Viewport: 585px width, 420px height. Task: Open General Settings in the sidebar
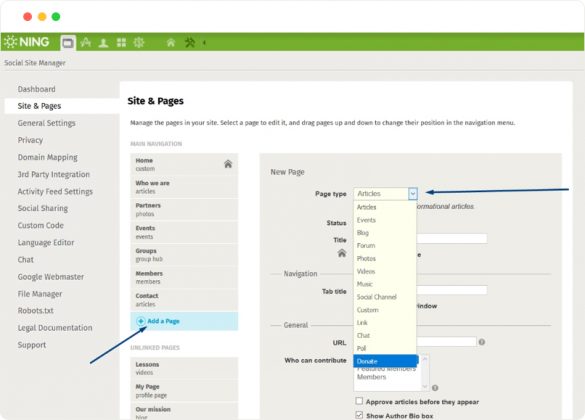pyautogui.click(x=46, y=123)
